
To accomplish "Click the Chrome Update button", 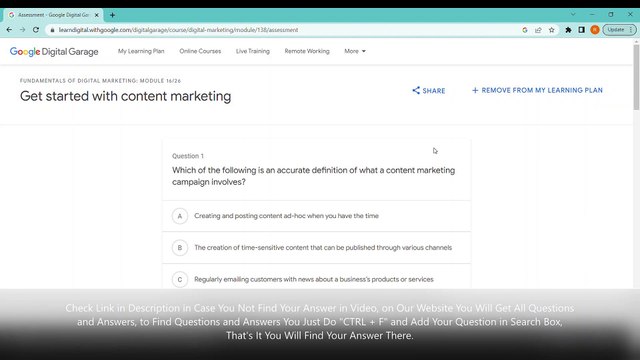I will tap(620, 30).
